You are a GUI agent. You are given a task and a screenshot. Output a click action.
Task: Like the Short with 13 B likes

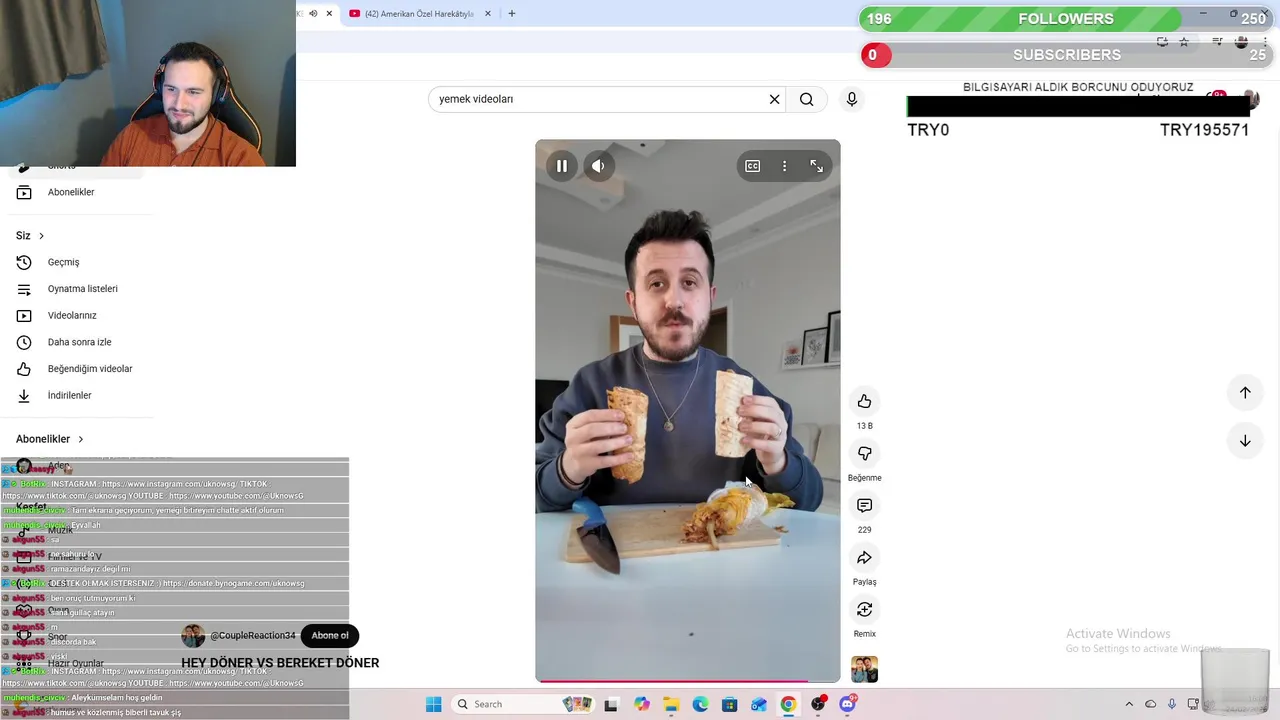pyautogui.click(x=864, y=401)
